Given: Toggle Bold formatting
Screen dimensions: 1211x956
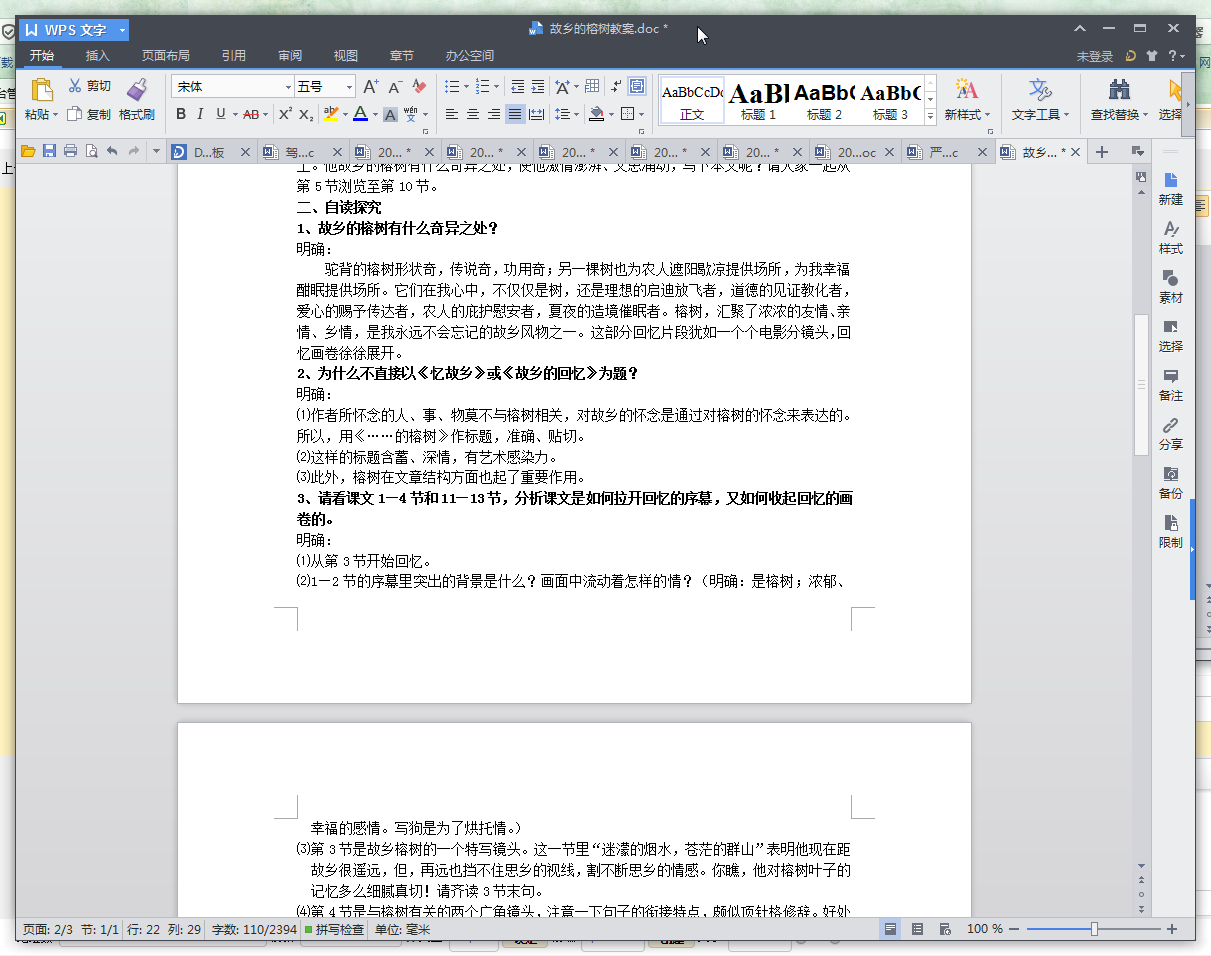Looking at the screenshot, I should tap(181, 114).
